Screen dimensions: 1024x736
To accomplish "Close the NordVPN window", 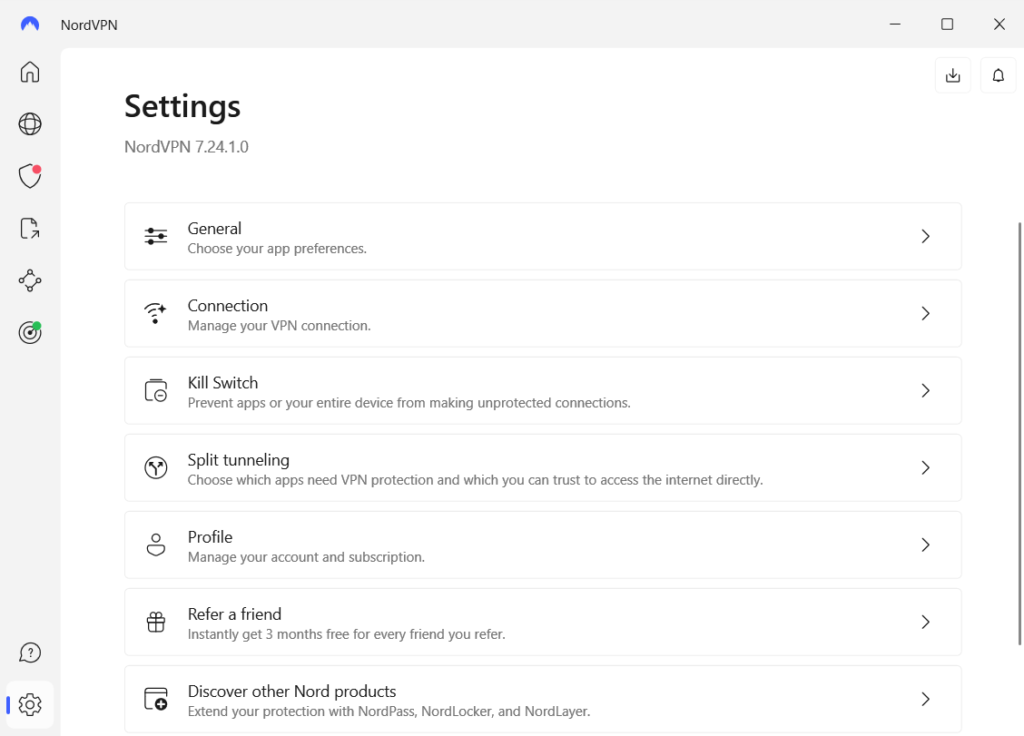I will [999, 24].
